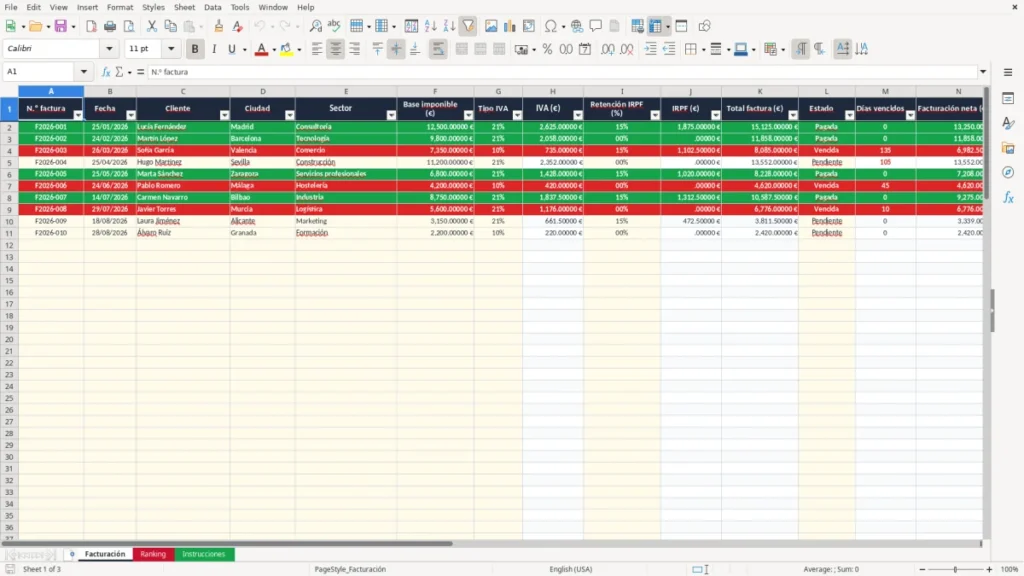
Task: Click the Insert chart icon
Action: click(x=510, y=26)
